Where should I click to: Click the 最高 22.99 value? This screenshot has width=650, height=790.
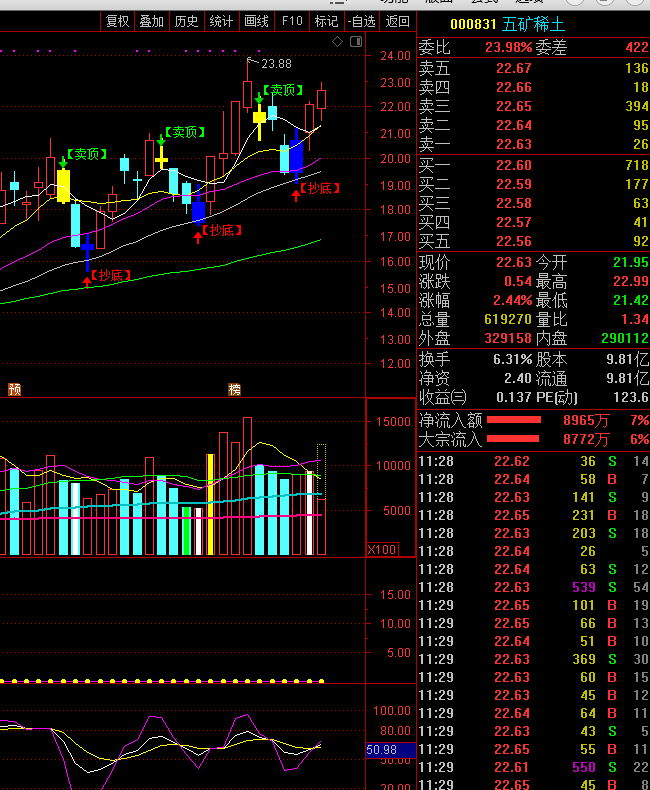631,281
